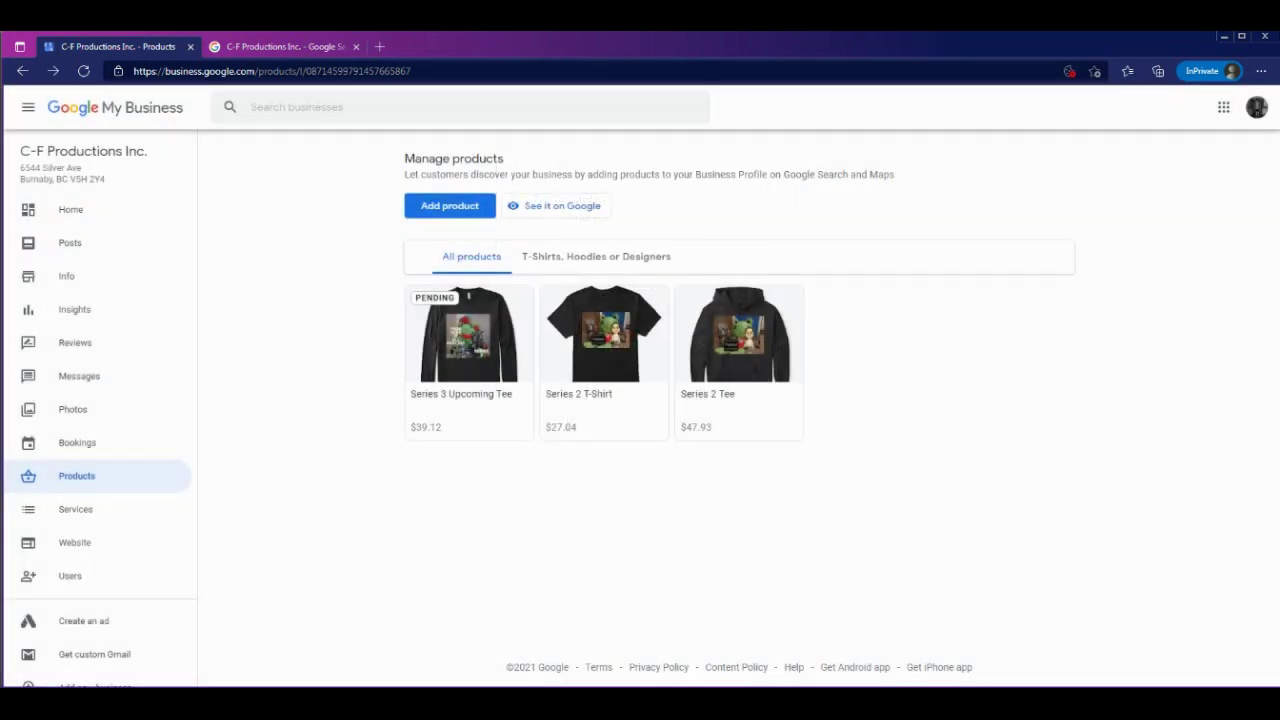The image size is (1280, 720).
Task: Open the hamburger main menu icon
Action: [x=28, y=107]
